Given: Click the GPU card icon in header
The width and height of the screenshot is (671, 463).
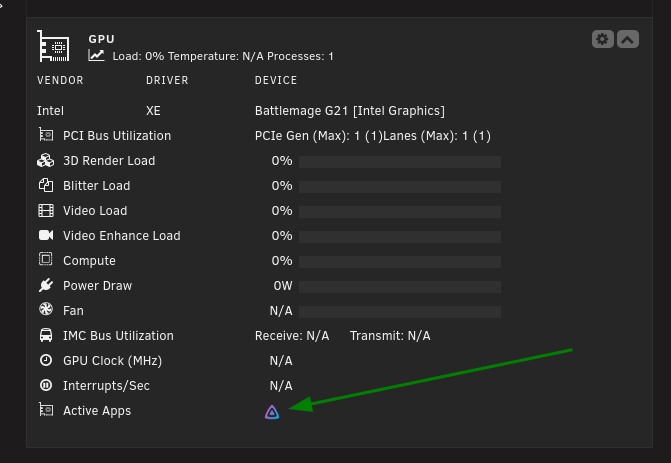Looking at the screenshot, I should [53, 46].
